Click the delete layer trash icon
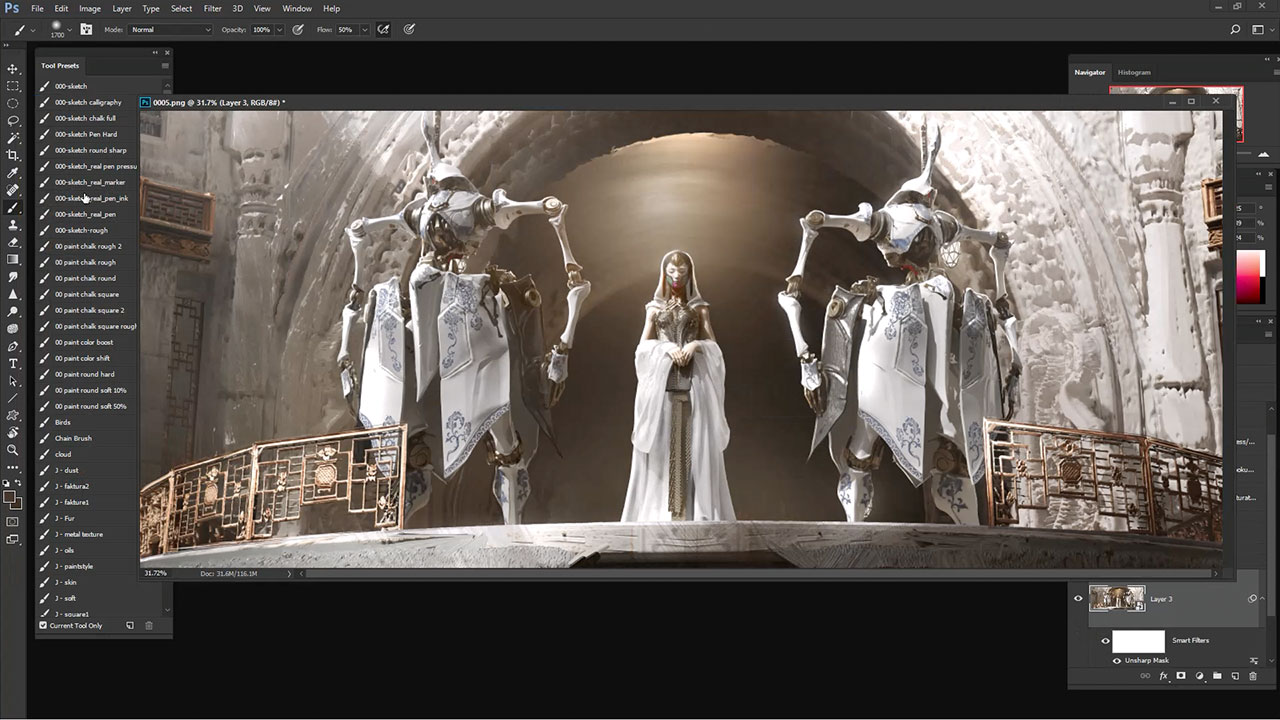 coord(1252,676)
